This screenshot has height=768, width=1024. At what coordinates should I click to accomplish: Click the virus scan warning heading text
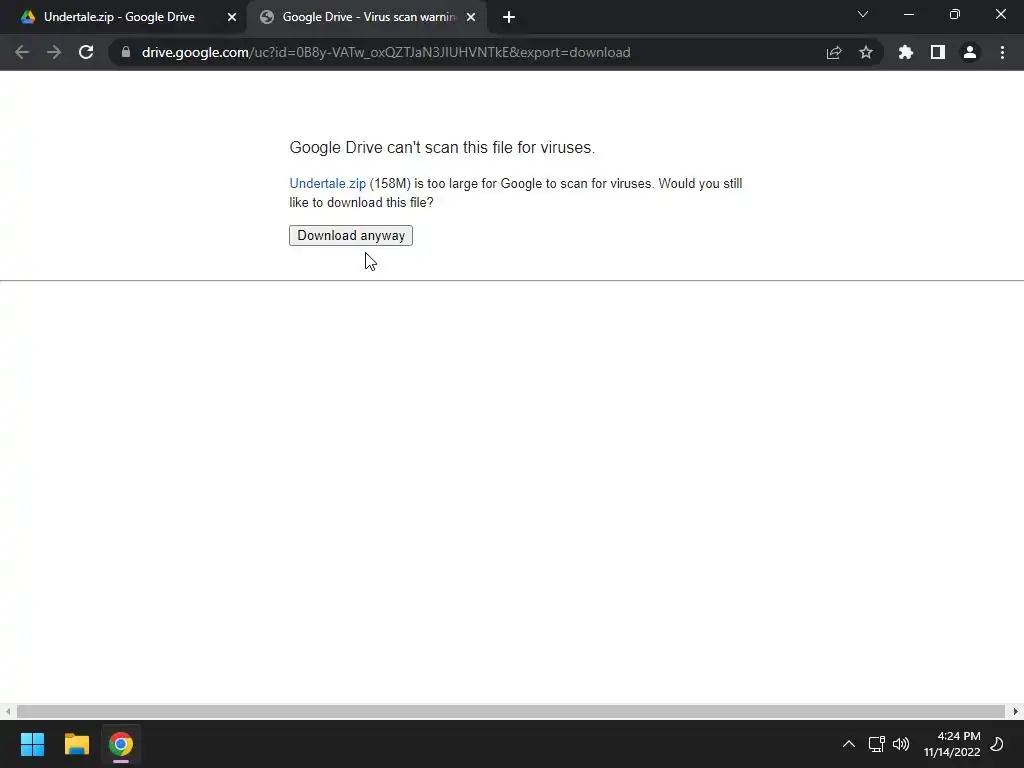coord(442,148)
